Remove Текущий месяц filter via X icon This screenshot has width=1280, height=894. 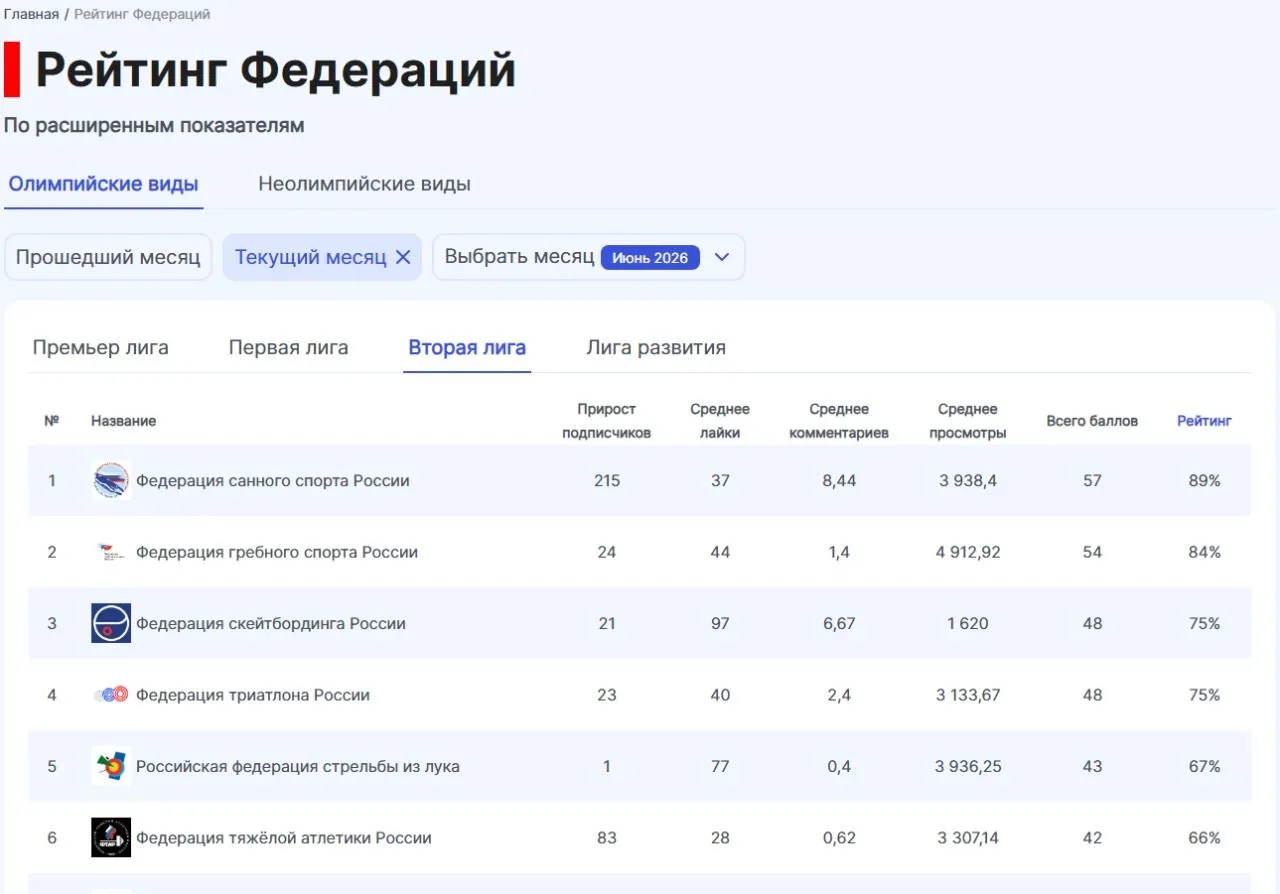click(x=403, y=257)
